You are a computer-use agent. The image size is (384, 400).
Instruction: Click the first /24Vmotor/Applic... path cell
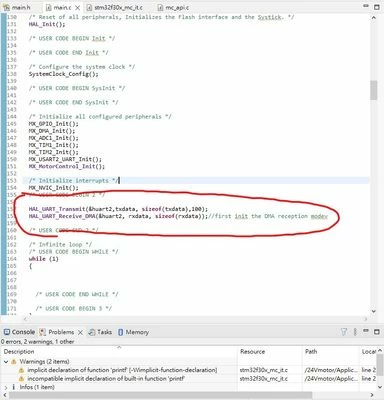(331, 370)
